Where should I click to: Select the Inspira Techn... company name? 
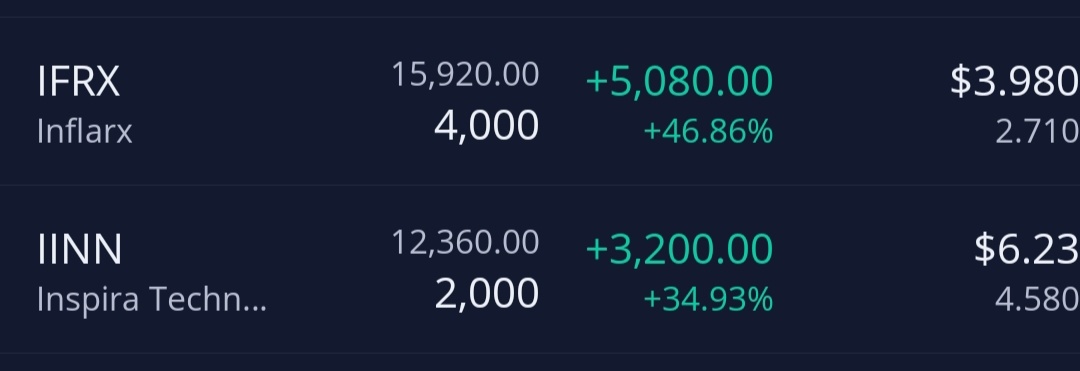152,299
